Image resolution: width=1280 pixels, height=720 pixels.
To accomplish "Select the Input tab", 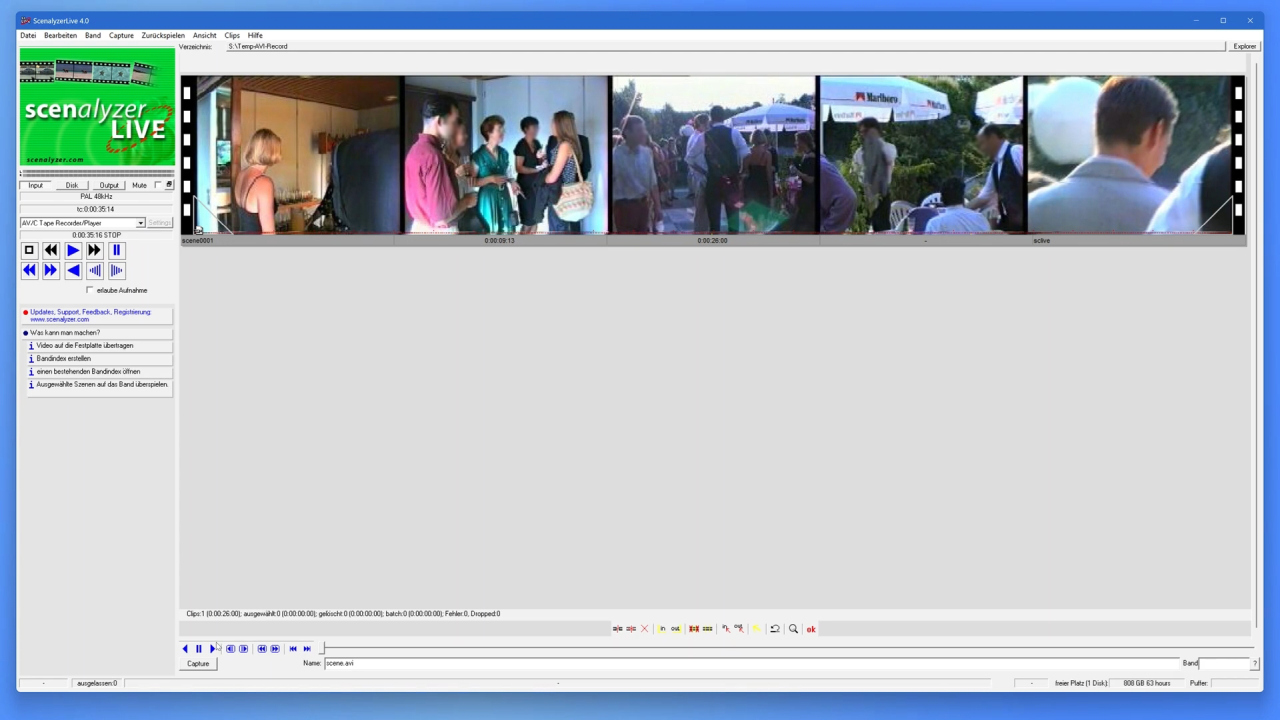I will pyautogui.click(x=35, y=185).
